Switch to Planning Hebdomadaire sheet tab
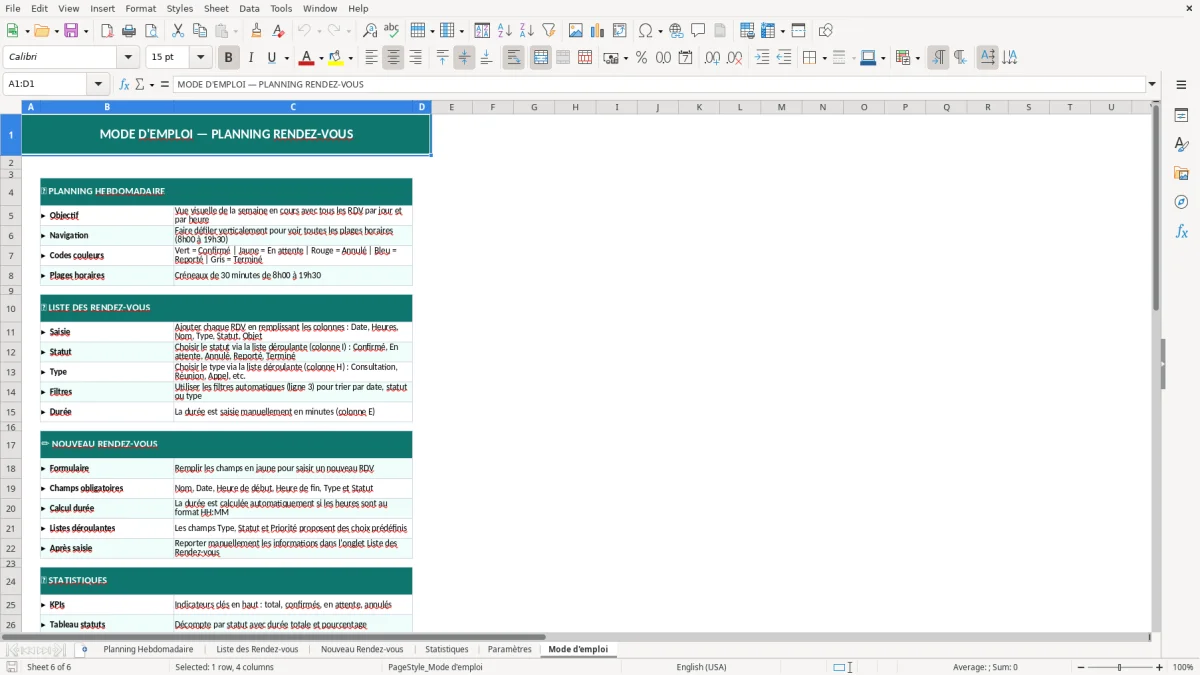The image size is (1200, 675). tap(148, 649)
